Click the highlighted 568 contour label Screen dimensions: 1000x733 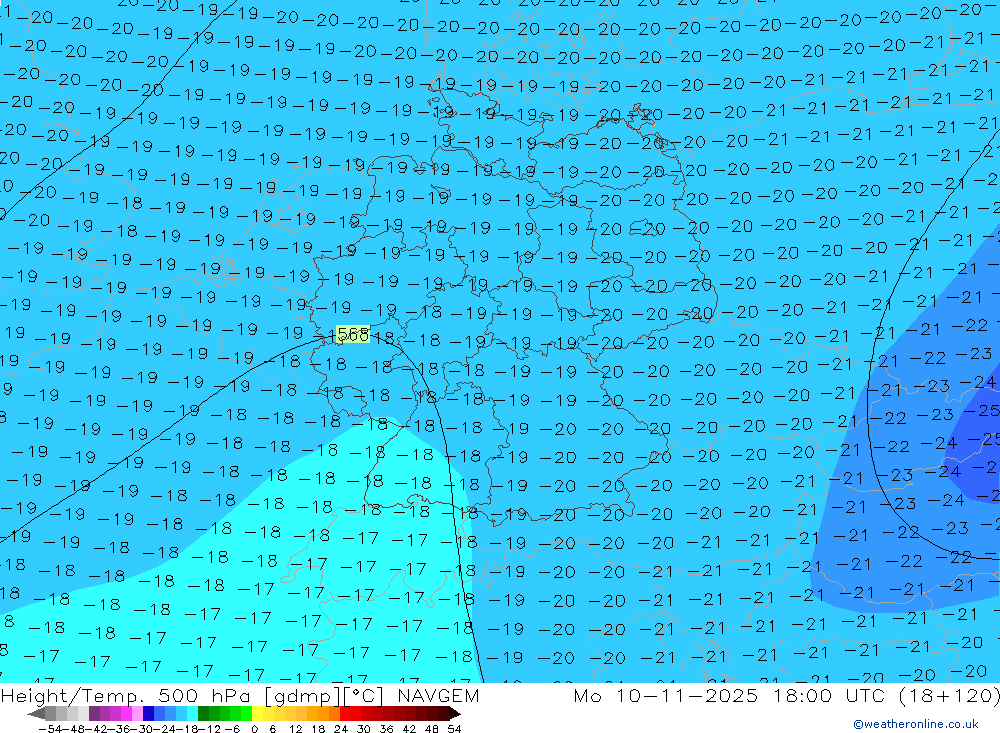(353, 334)
